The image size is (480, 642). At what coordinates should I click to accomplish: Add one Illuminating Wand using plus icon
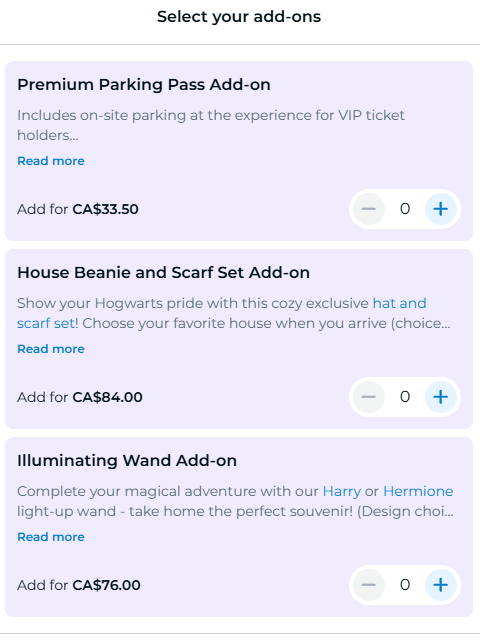441,585
